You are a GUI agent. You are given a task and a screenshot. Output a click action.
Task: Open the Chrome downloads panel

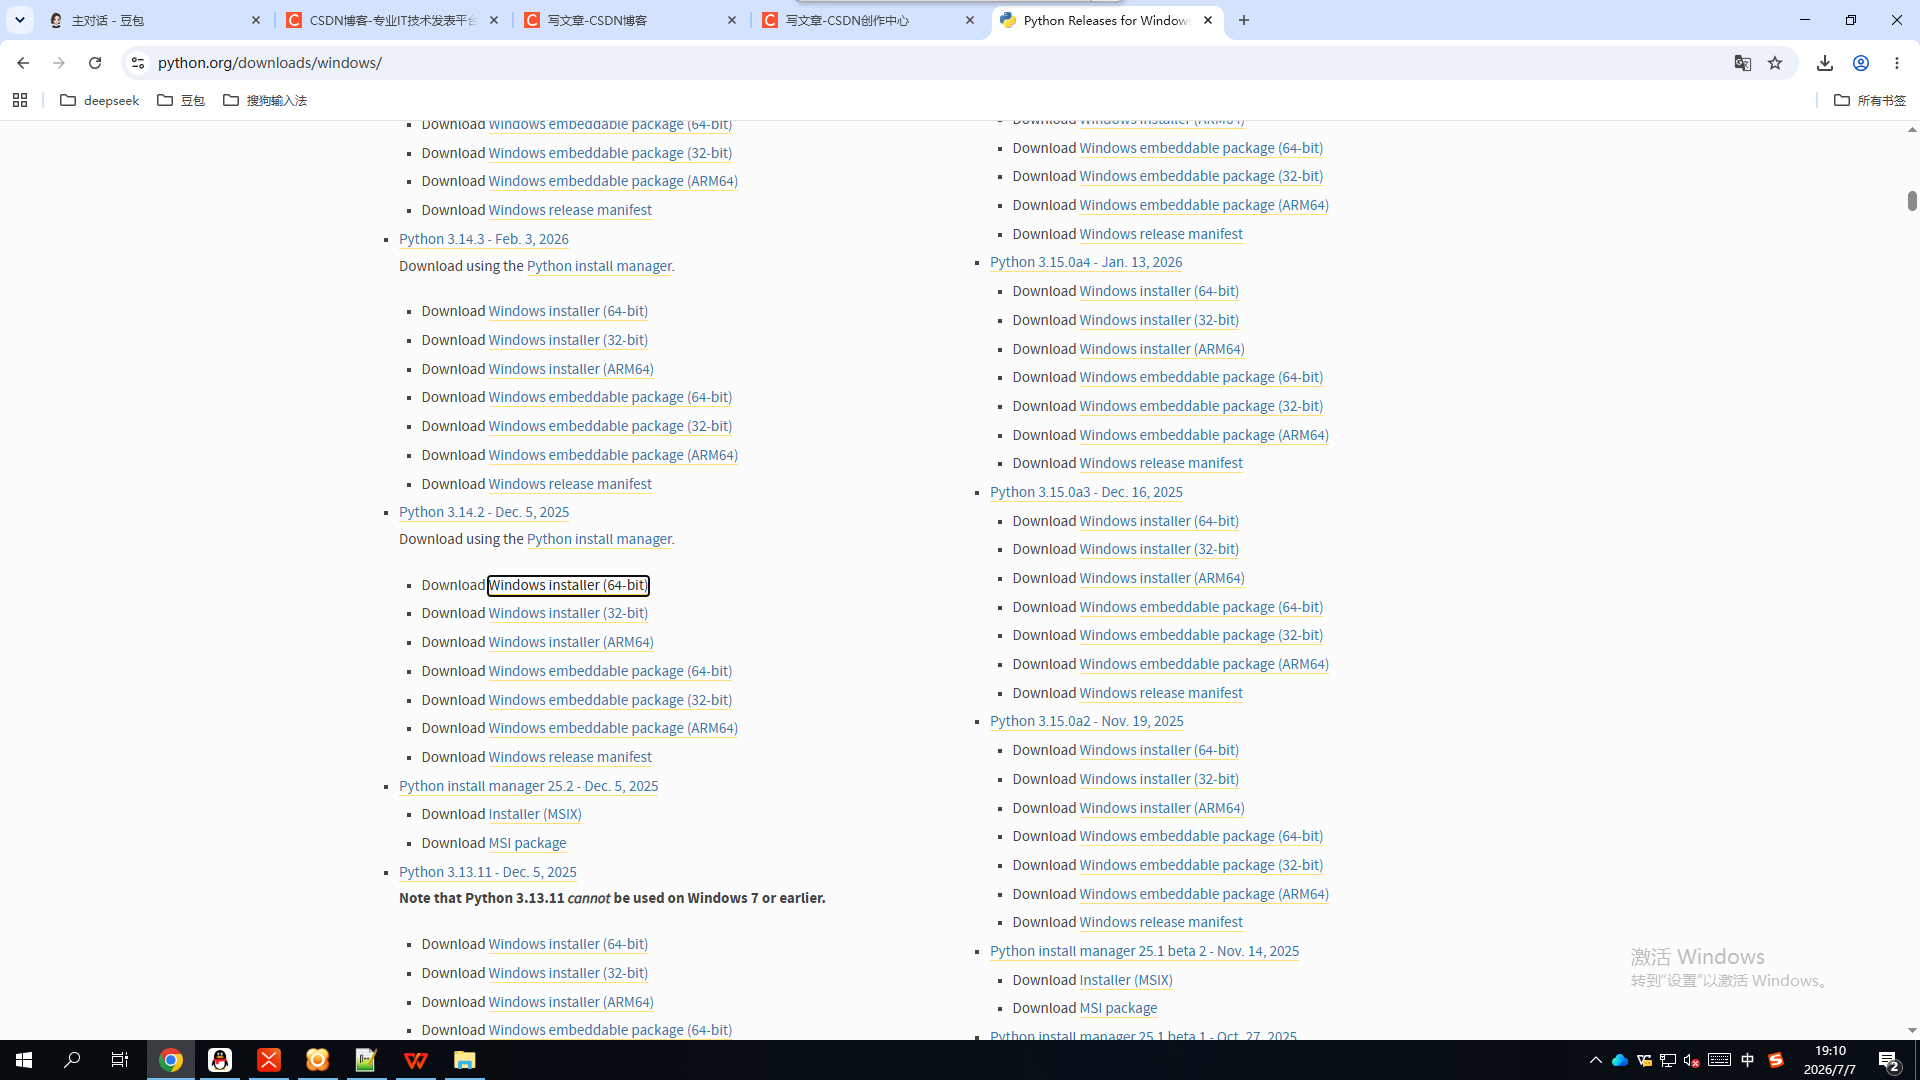[x=1825, y=63]
